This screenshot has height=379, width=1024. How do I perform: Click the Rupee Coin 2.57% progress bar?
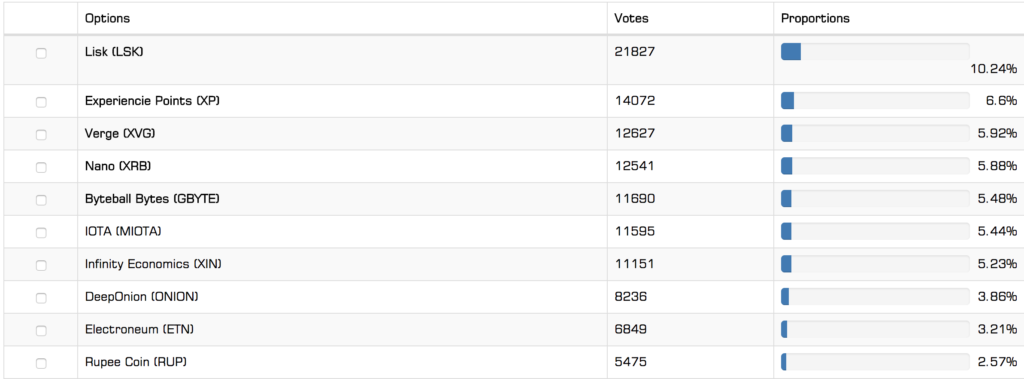tap(875, 362)
